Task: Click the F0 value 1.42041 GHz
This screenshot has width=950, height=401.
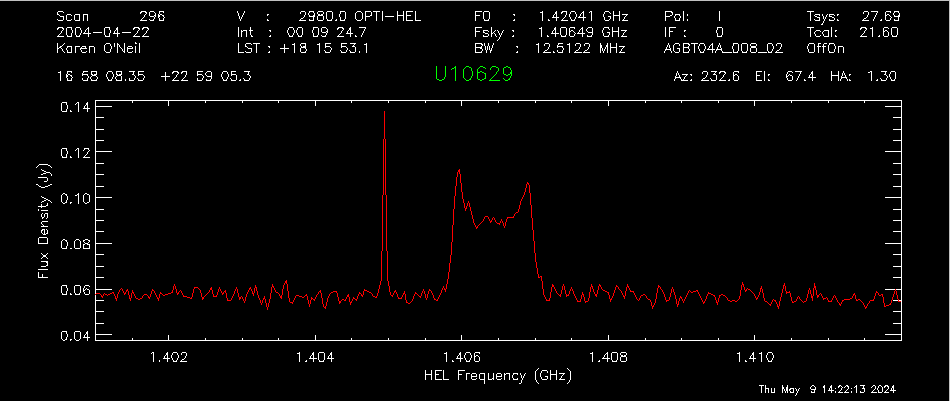Action: pyautogui.click(x=582, y=16)
